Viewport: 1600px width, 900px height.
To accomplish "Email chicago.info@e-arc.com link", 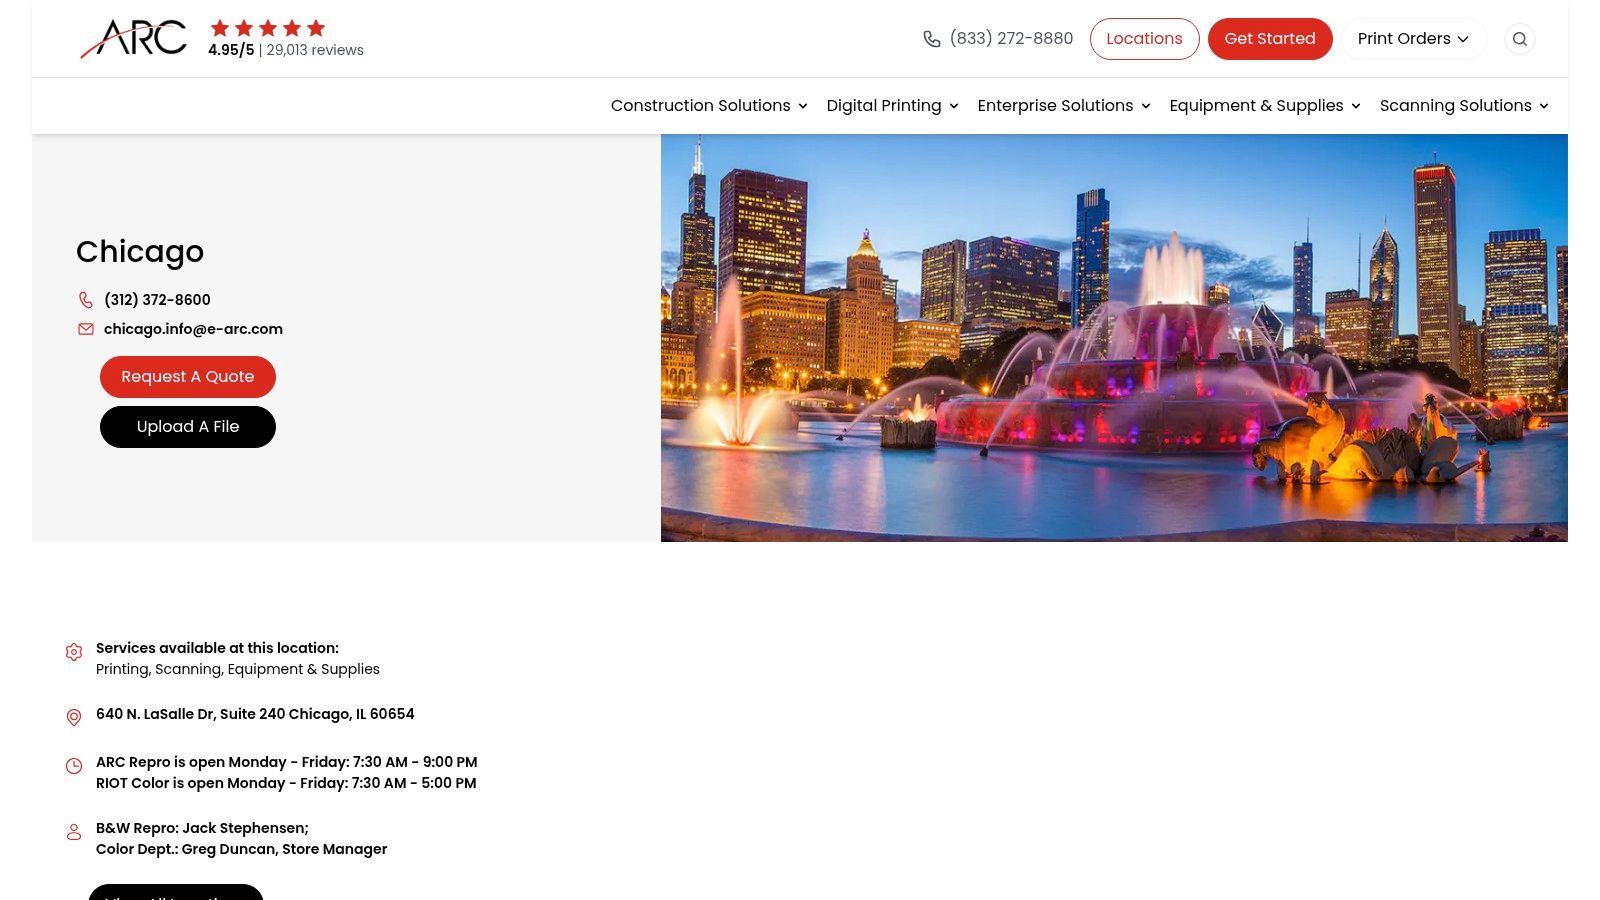I will click(193, 329).
